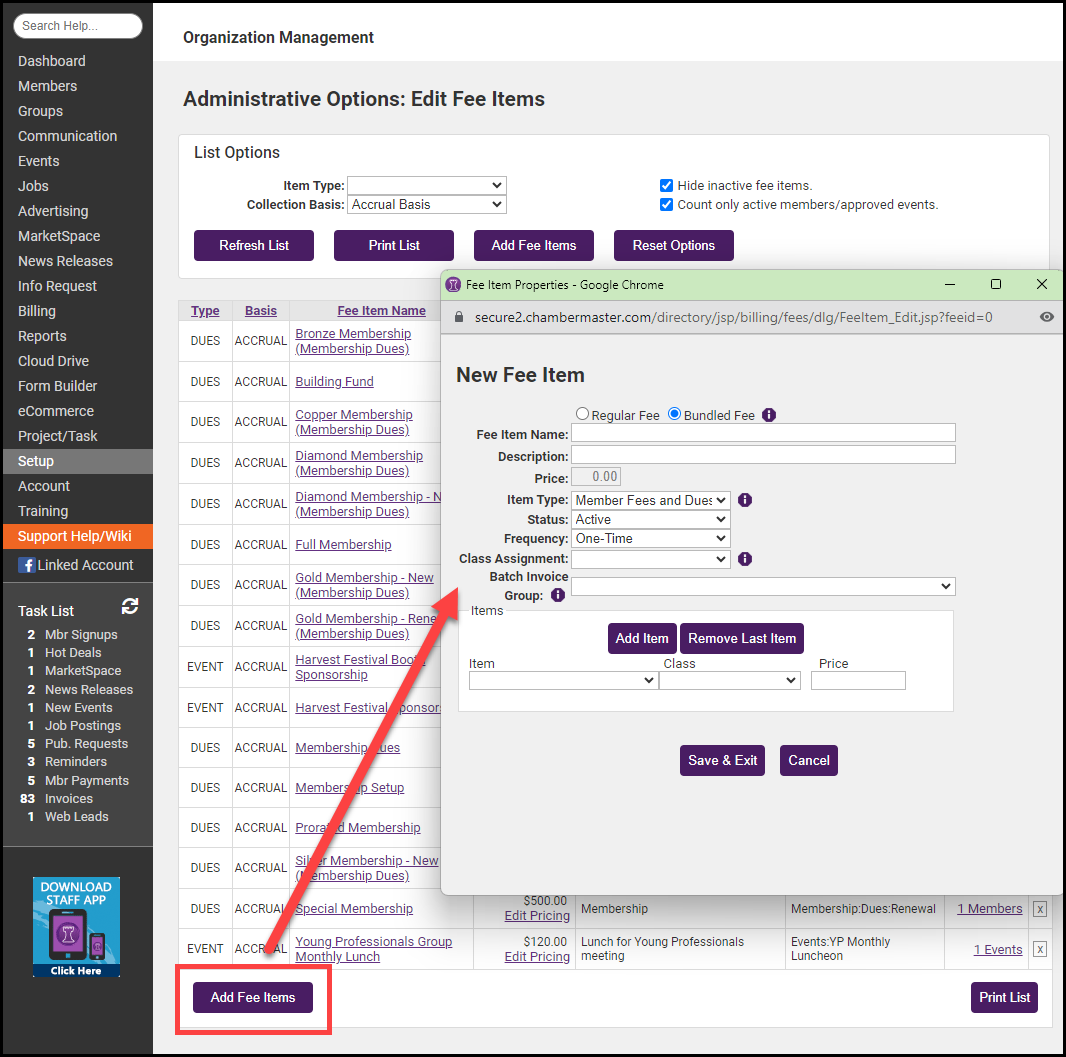1066x1057 pixels.
Task: Click the Task List refresh icon
Action: [x=130, y=607]
